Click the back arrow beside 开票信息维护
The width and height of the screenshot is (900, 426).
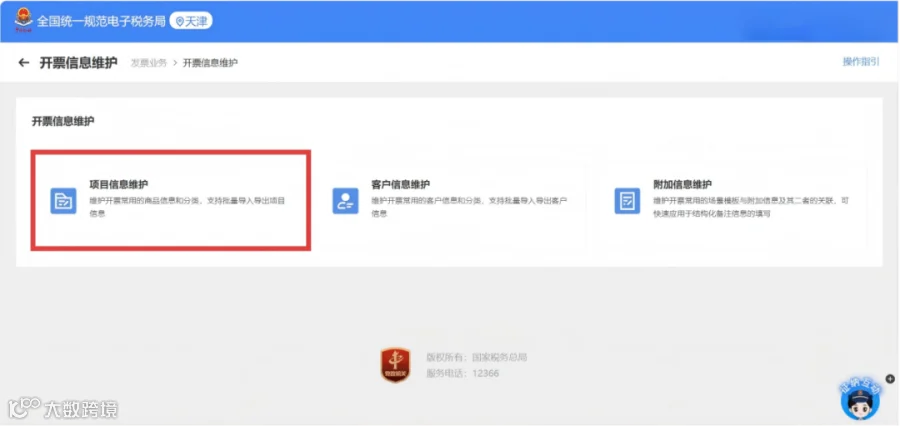pyautogui.click(x=24, y=63)
